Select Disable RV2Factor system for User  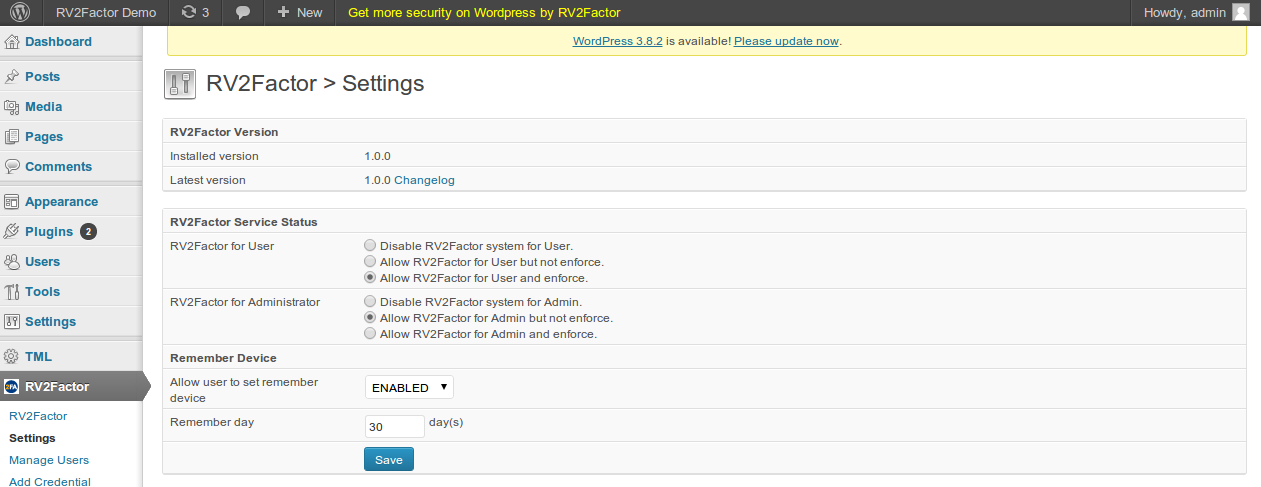(371, 245)
